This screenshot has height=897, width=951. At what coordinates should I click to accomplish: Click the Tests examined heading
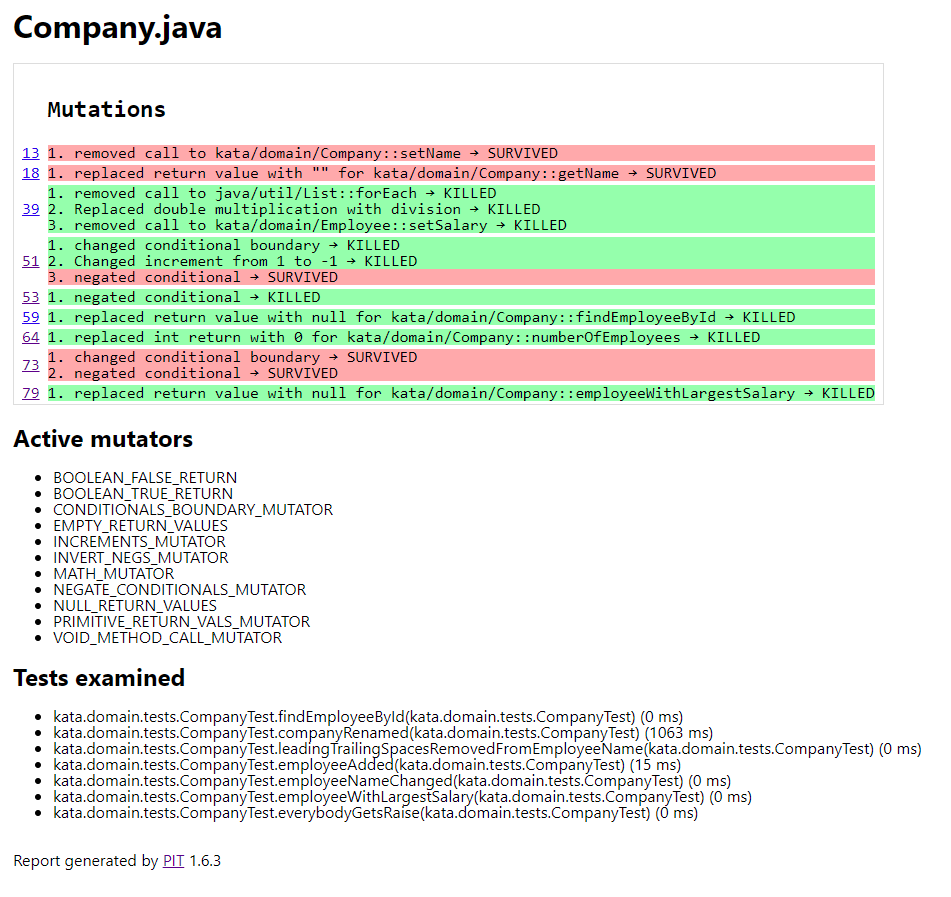point(99,678)
